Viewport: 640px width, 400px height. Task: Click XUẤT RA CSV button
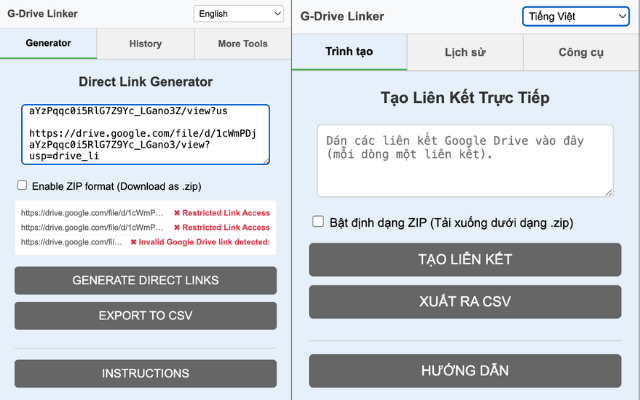pos(465,302)
